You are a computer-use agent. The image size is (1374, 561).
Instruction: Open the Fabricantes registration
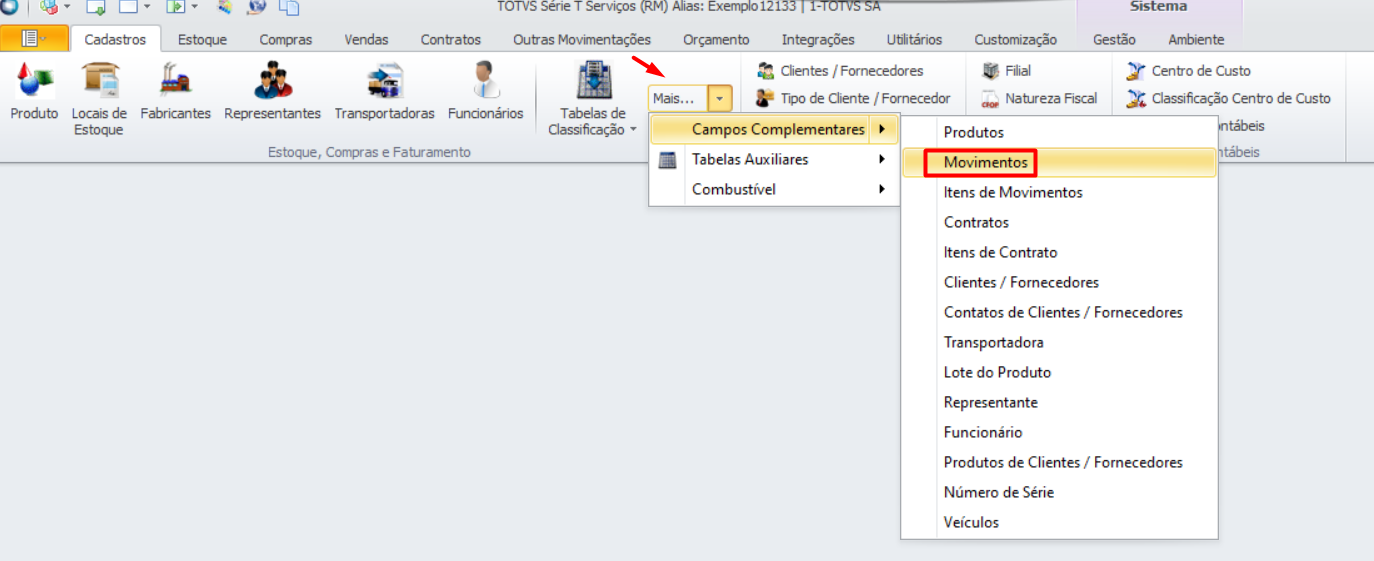click(x=176, y=92)
